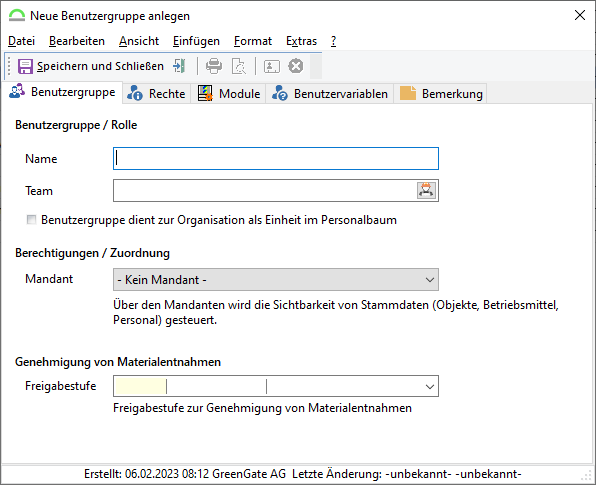Viewport: 596px width, 485px height.
Task: Click the Speichern und Schließen save icon
Action: (25, 66)
